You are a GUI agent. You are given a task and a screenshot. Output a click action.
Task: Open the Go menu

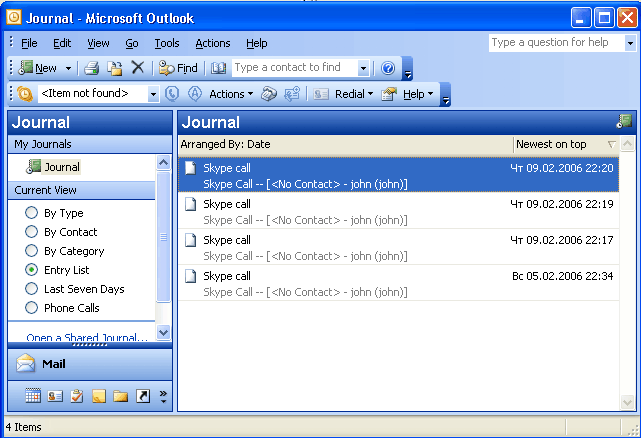pos(132,43)
